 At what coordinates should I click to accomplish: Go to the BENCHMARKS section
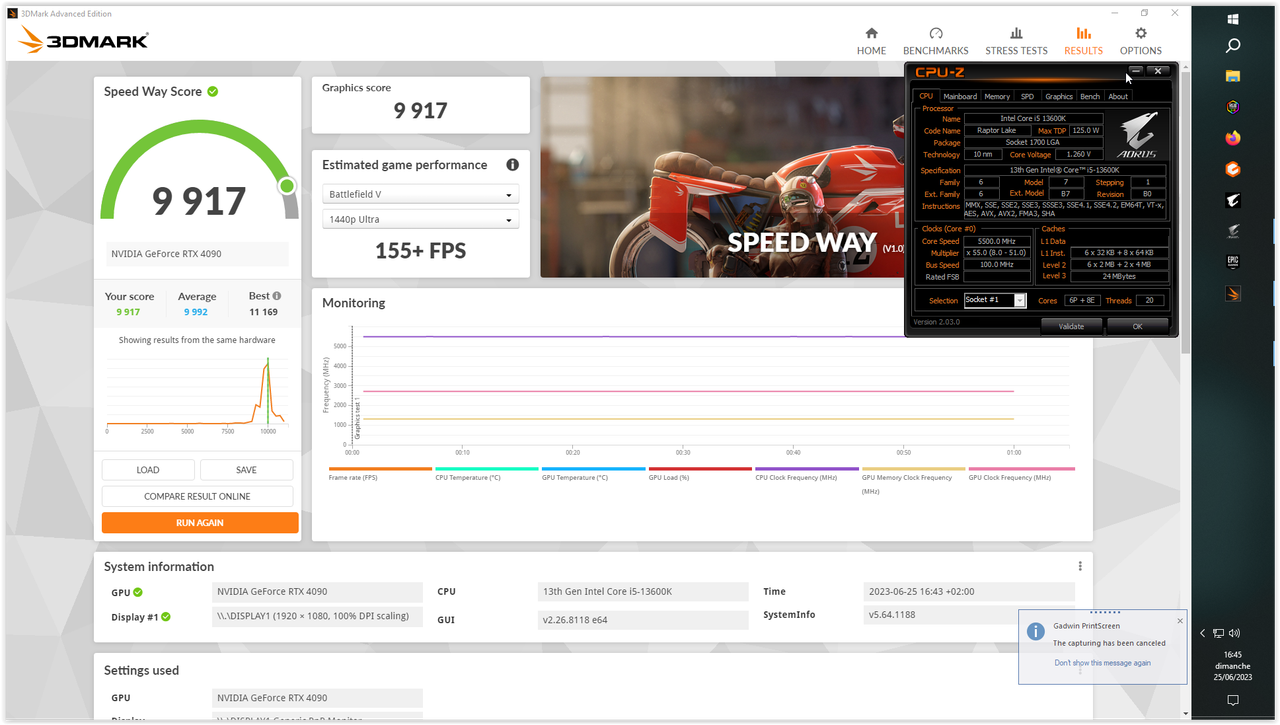point(935,41)
